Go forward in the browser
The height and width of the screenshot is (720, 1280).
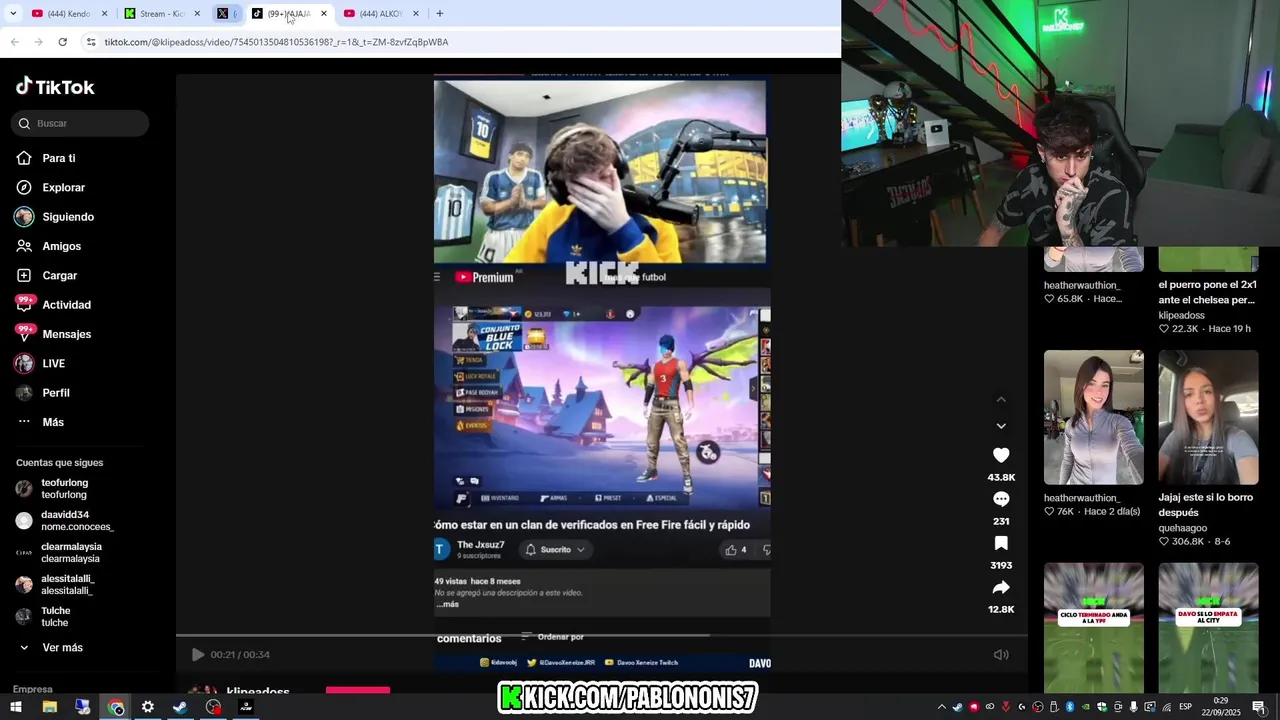pyautogui.click(x=38, y=42)
